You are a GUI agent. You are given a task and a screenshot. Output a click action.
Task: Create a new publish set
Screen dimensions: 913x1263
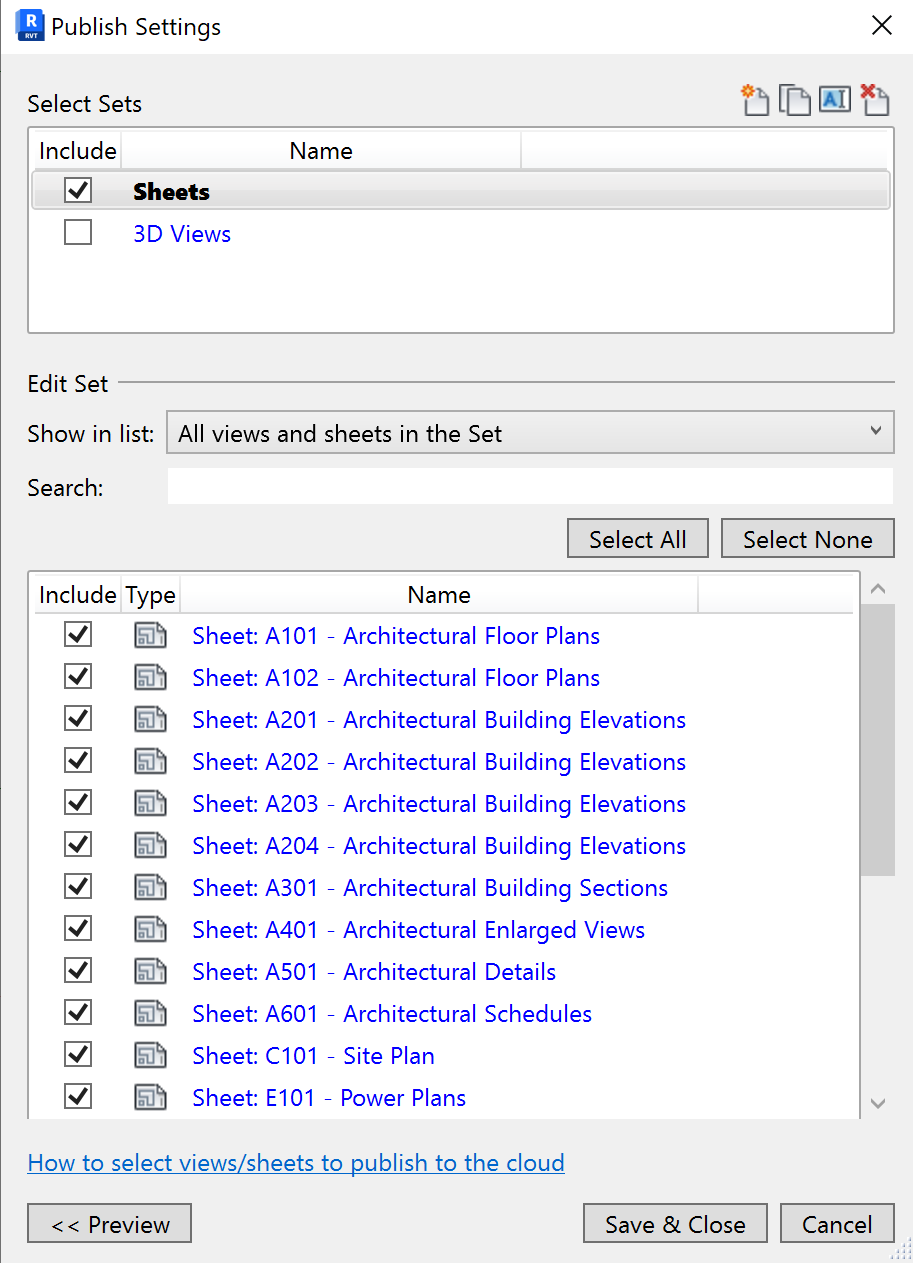click(755, 100)
